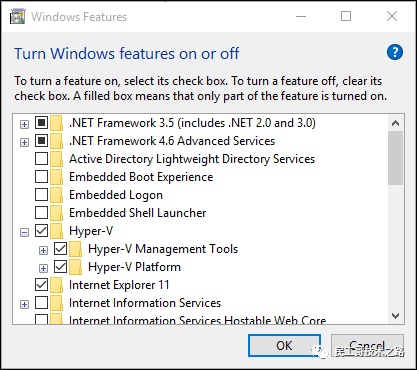Click the scrollbar down arrow in features list
Screen dimensions: 417x370
click(396, 315)
